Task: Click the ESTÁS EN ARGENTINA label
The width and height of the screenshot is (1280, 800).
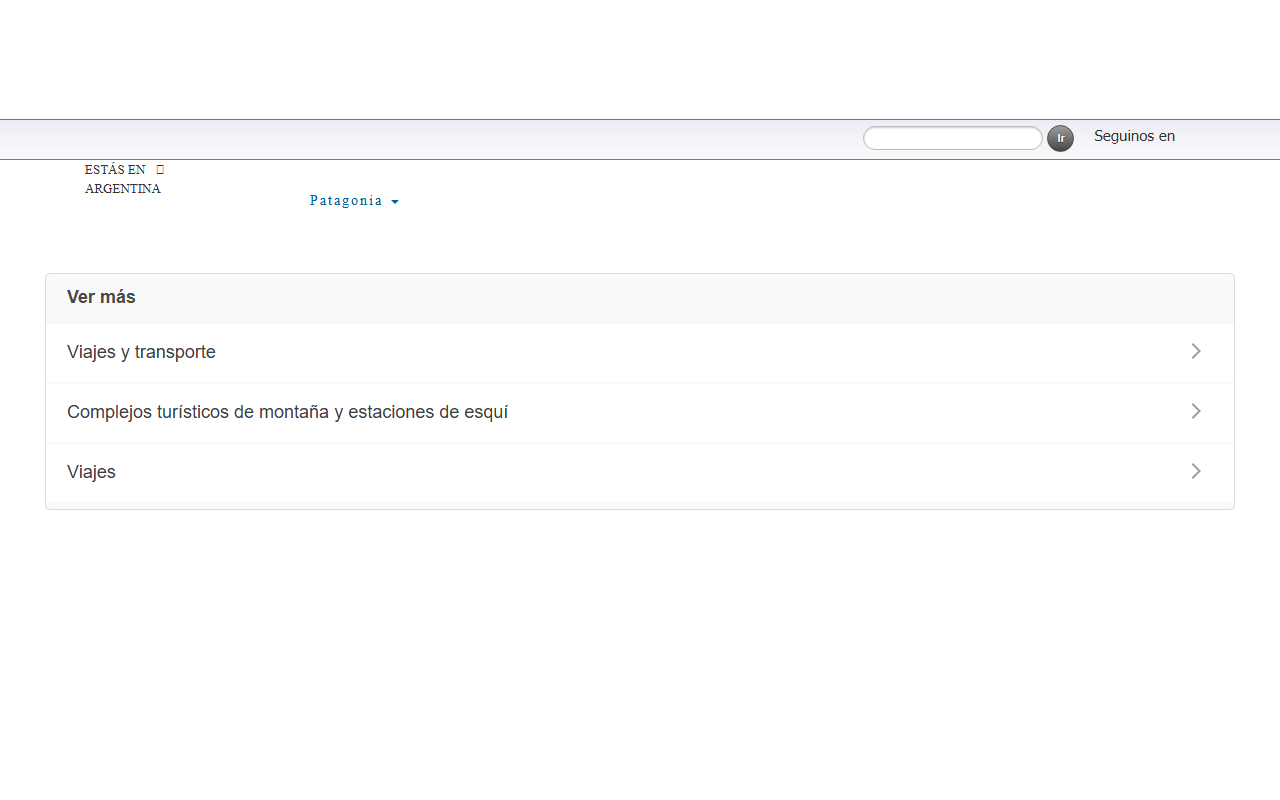Action: click(123, 179)
